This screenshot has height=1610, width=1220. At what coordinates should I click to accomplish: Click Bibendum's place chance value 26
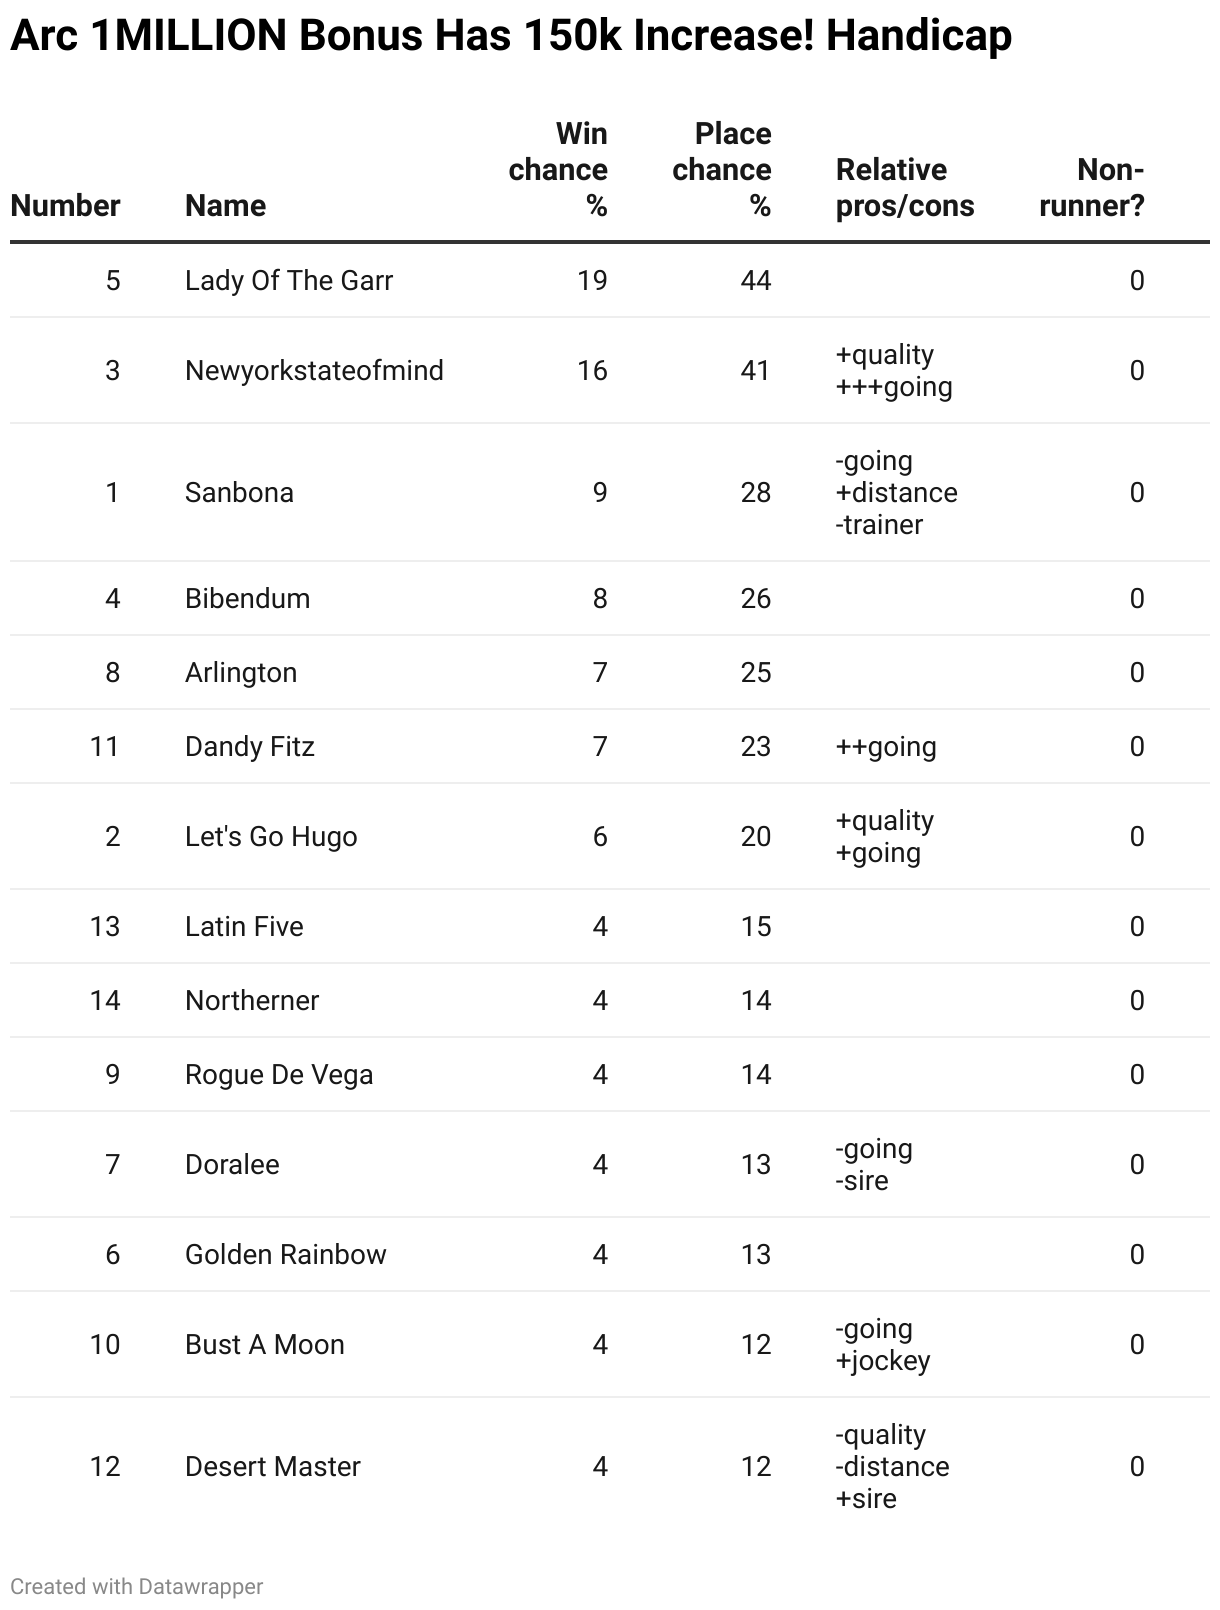756,599
